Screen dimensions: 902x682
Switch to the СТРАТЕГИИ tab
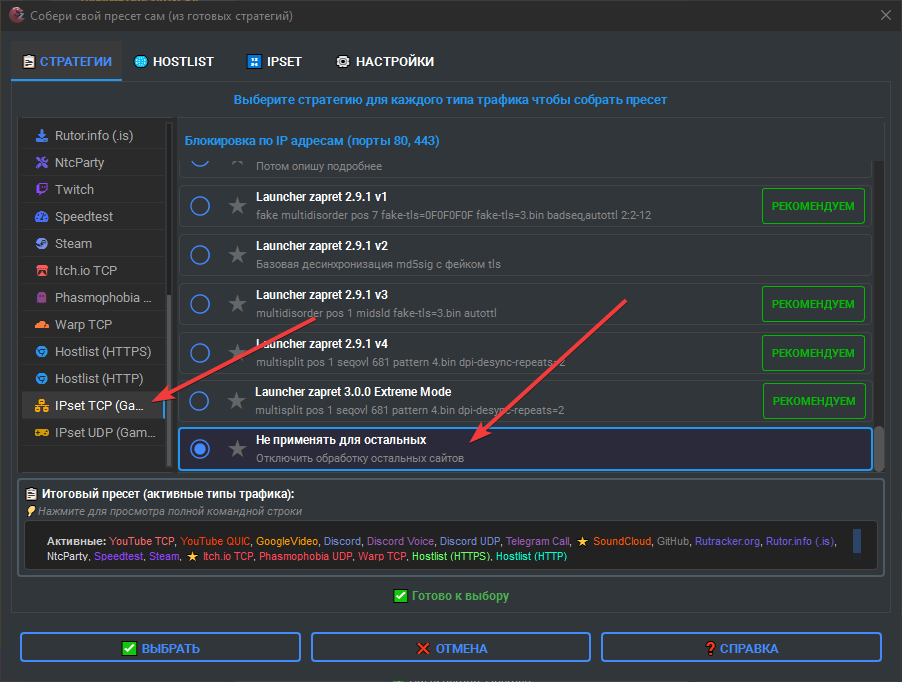point(67,62)
